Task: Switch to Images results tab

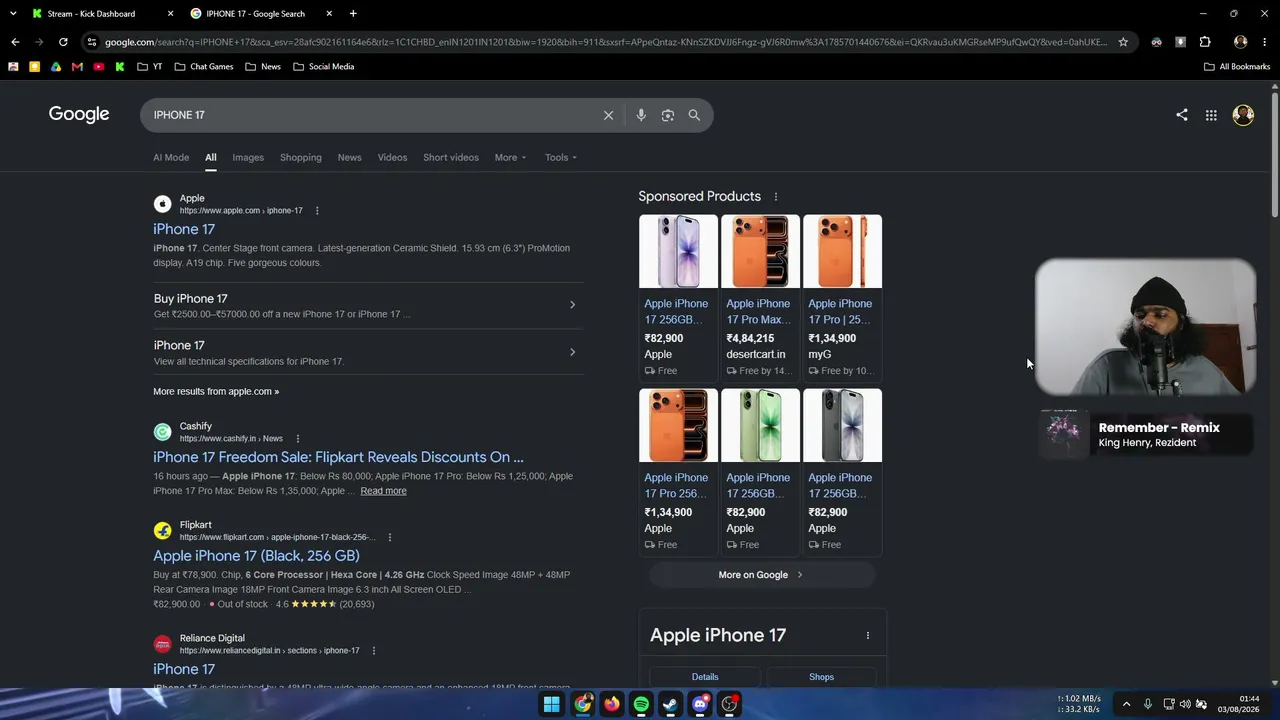Action: pos(248,157)
